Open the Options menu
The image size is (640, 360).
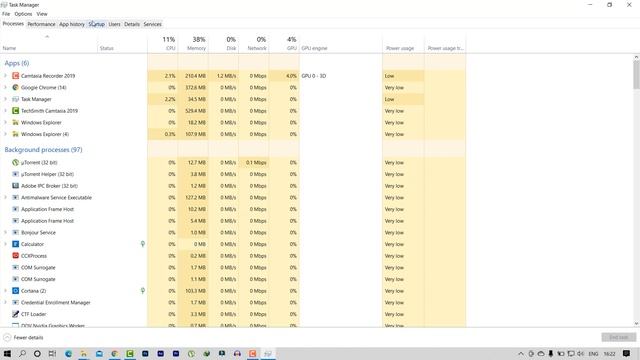click(23, 14)
